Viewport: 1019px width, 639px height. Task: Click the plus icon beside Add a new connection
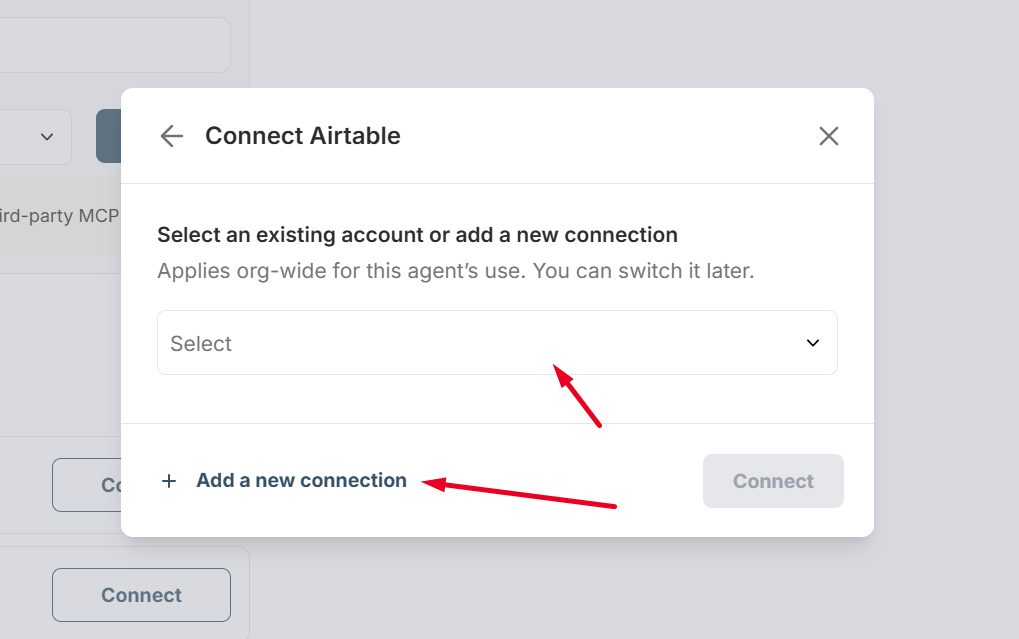pos(169,481)
